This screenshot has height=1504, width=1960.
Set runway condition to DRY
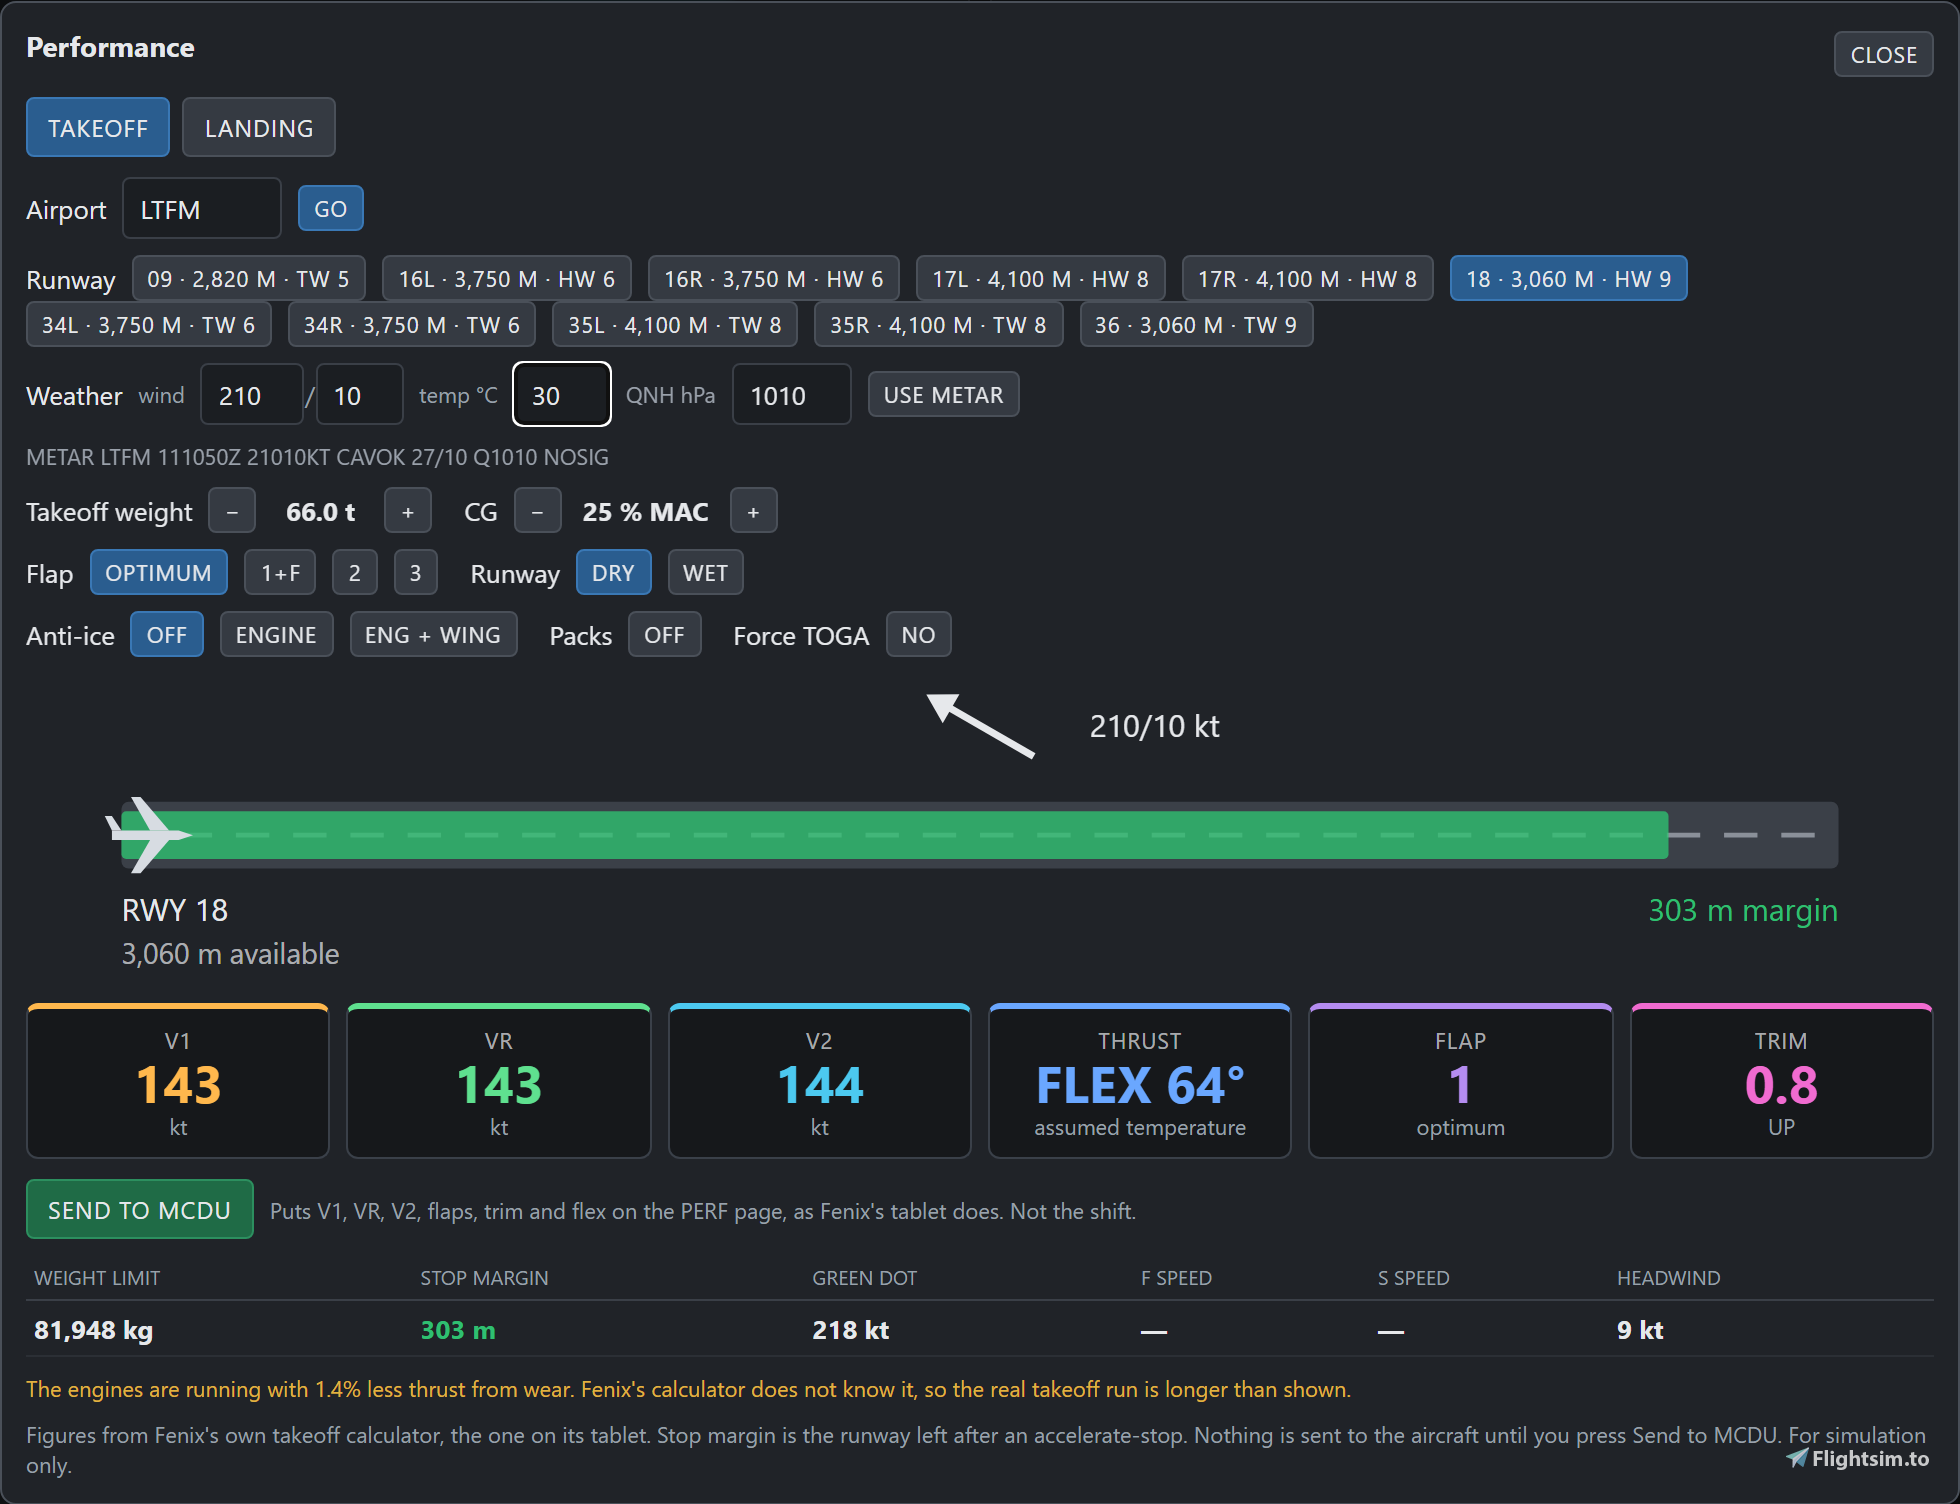click(x=614, y=573)
